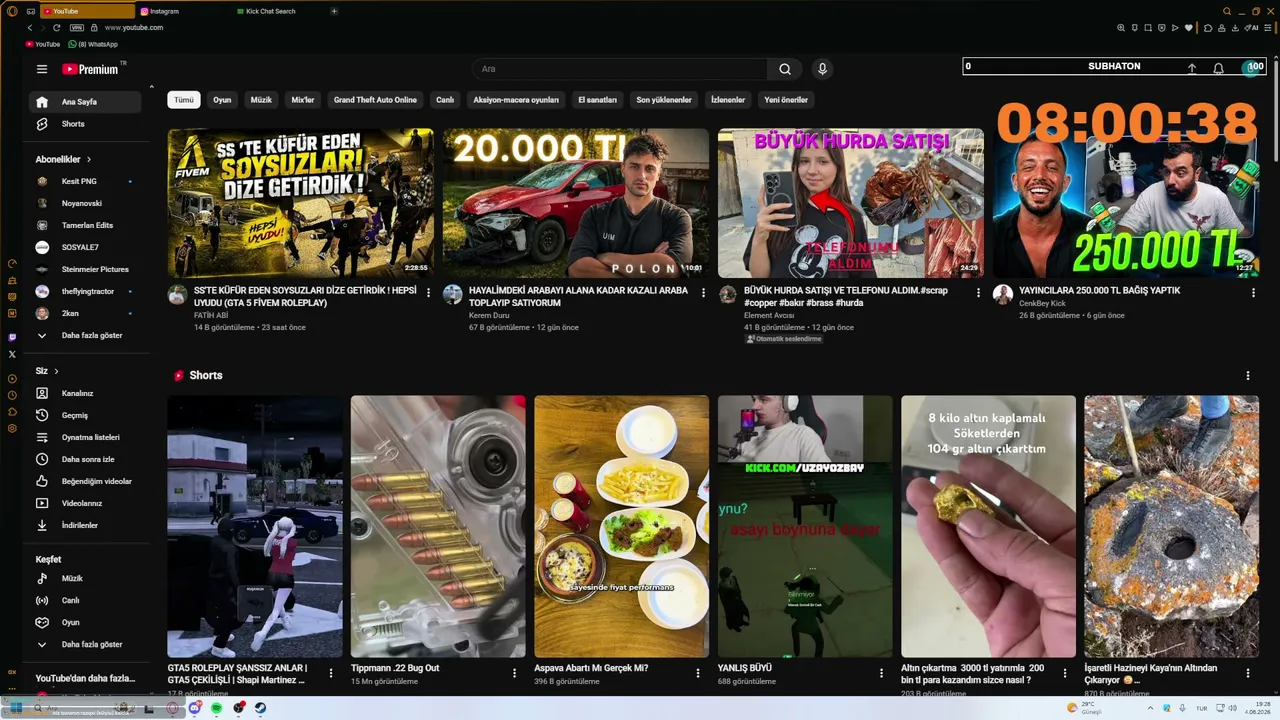Screen dimensions: 1280x720
Task: Open a new browser tab
Action: point(334,11)
